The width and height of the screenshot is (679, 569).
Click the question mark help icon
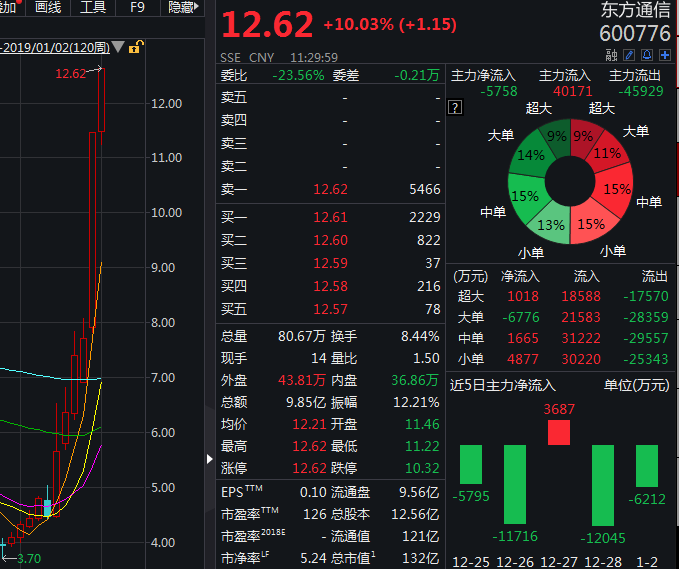point(455,107)
